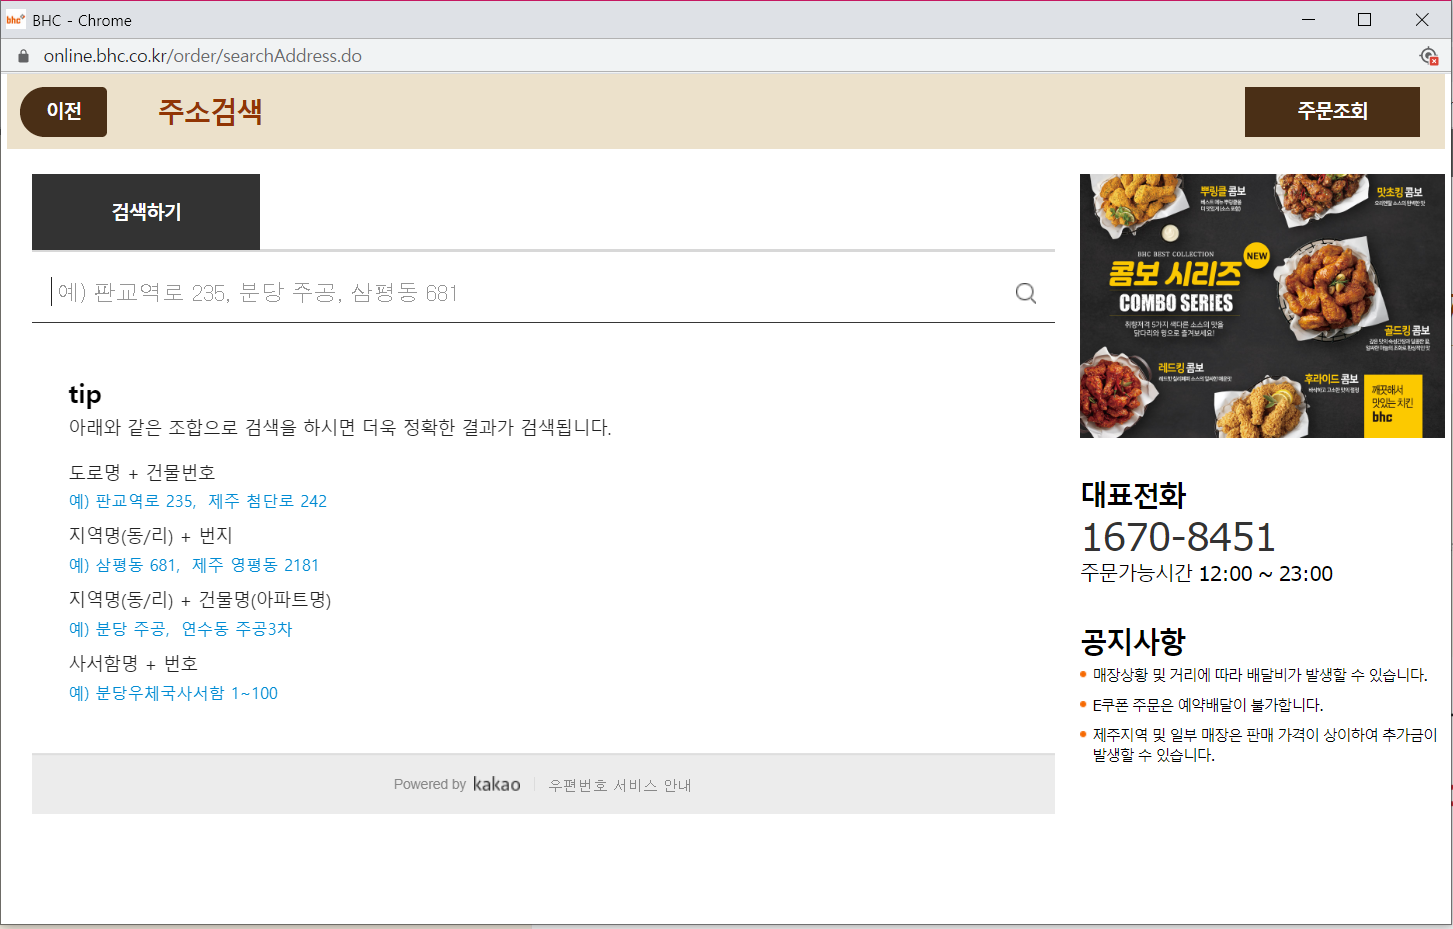Click the tip heading
This screenshot has width=1453, height=929.
85,394
